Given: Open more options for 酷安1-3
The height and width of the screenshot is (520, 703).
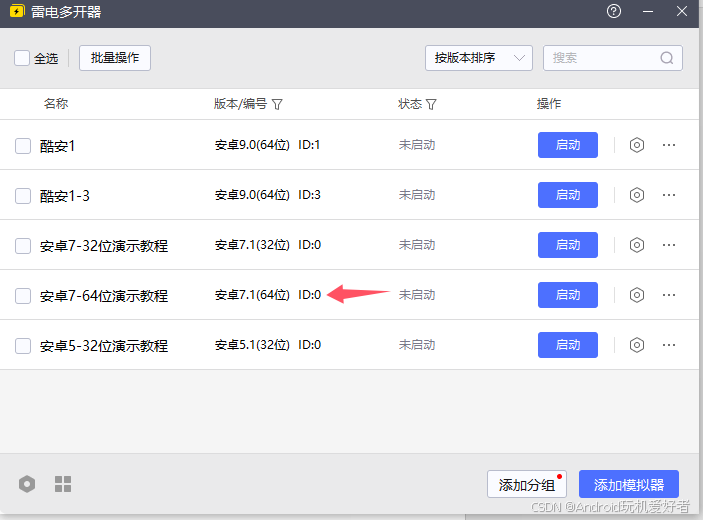Looking at the screenshot, I should pos(669,195).
